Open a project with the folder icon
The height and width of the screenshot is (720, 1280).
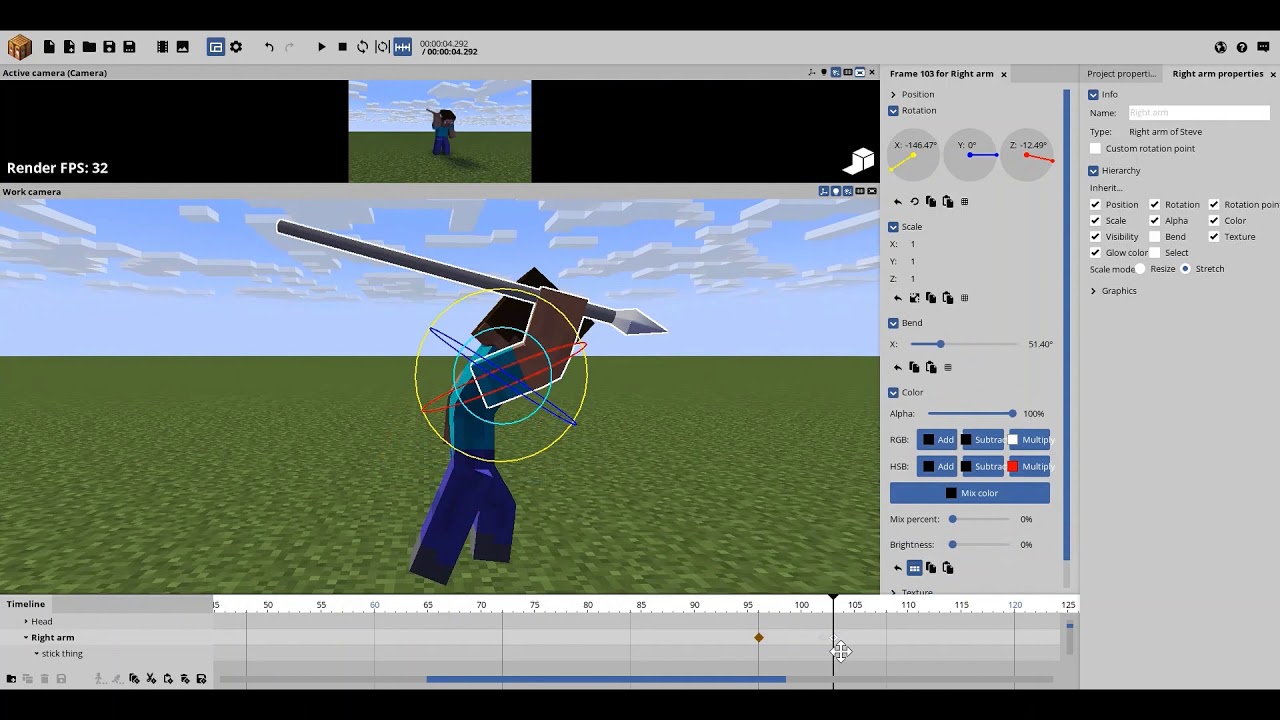[x=89, y=47]
